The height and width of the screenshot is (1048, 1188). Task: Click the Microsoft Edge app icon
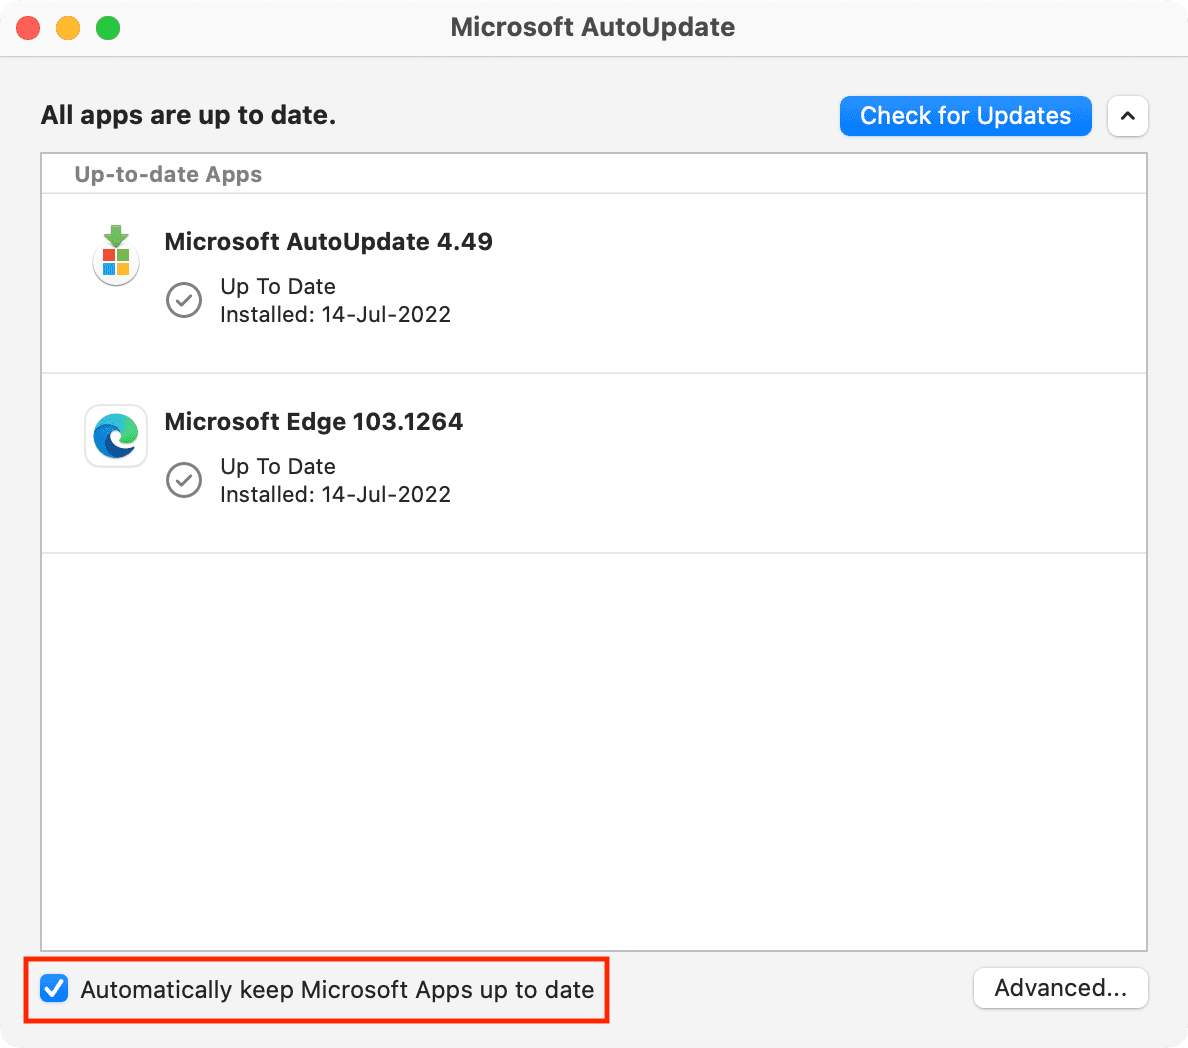coord(116,436)
